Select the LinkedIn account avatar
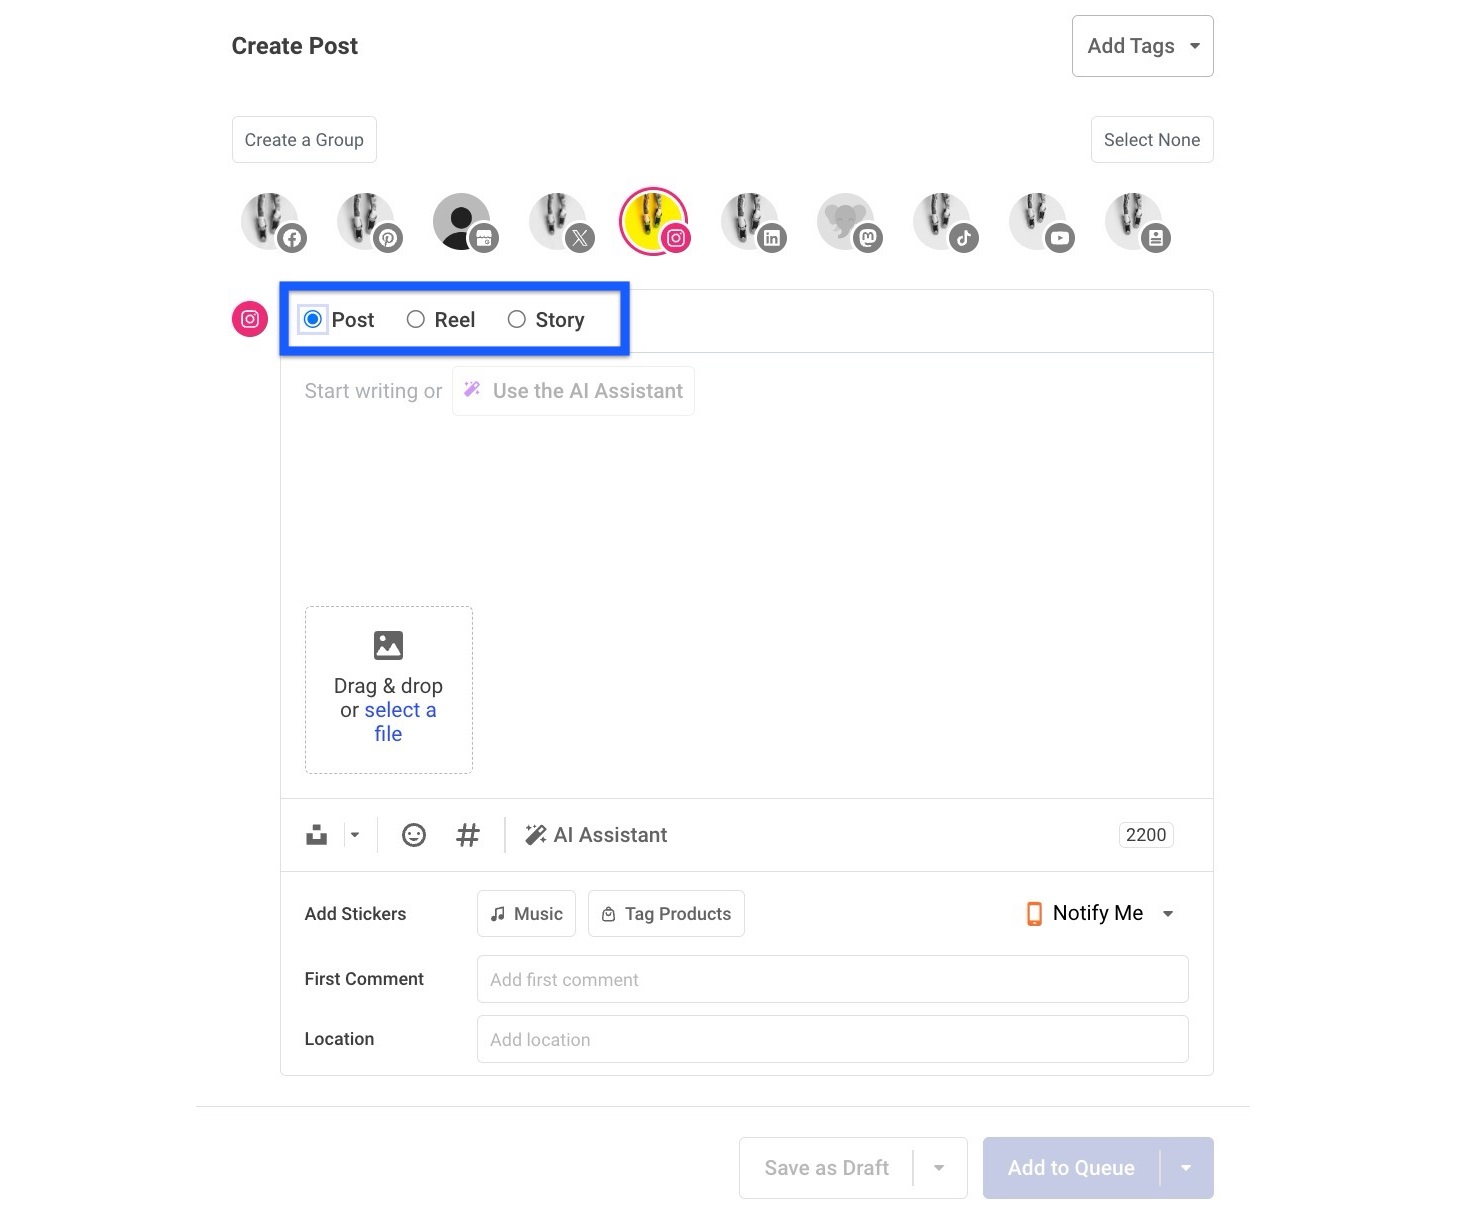Image resolution: width=1464 pixels, height=1214 pixels. point(751,221)
